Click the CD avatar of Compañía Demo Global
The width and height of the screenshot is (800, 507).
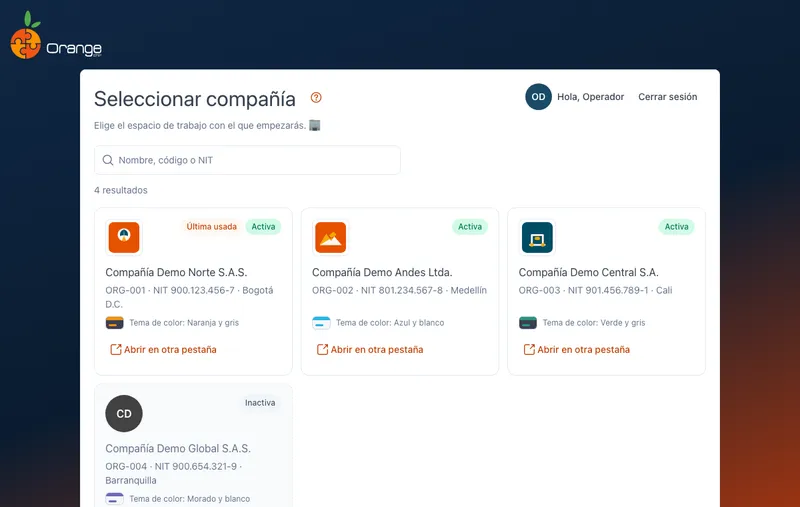click(124, 414)
